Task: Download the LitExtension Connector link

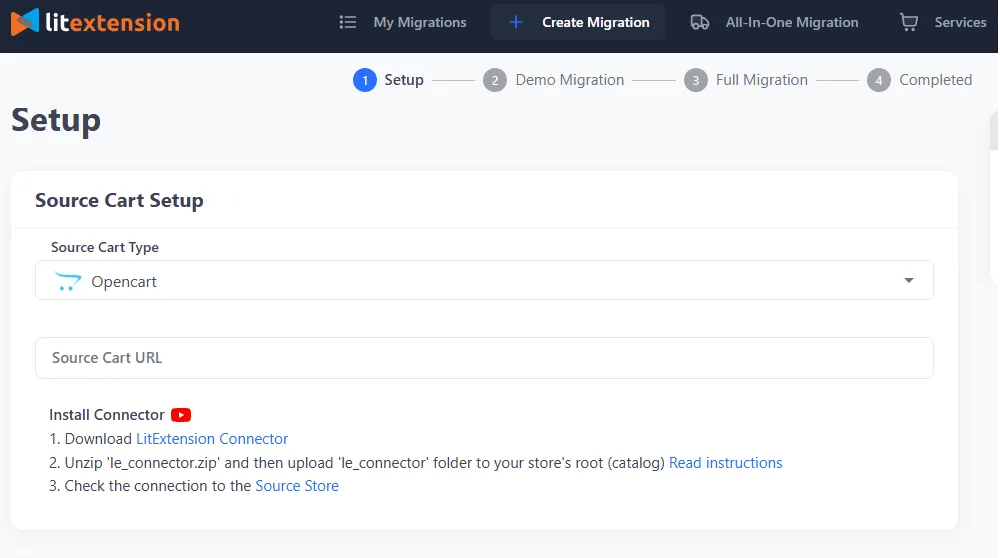Action: tap(212, 439)
